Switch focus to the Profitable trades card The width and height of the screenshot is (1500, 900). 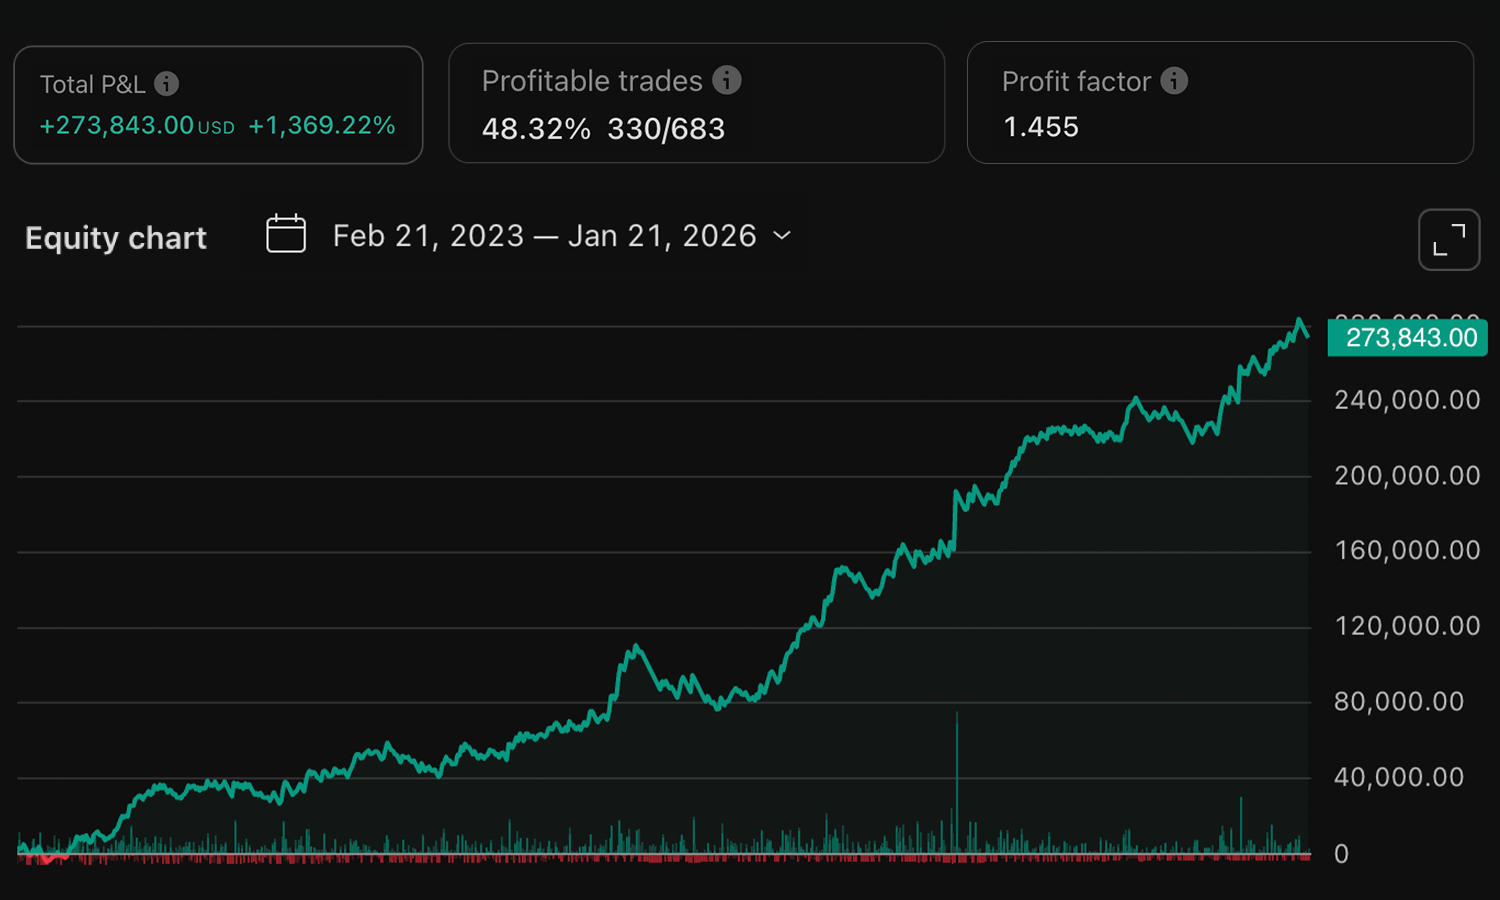[697, 103]
